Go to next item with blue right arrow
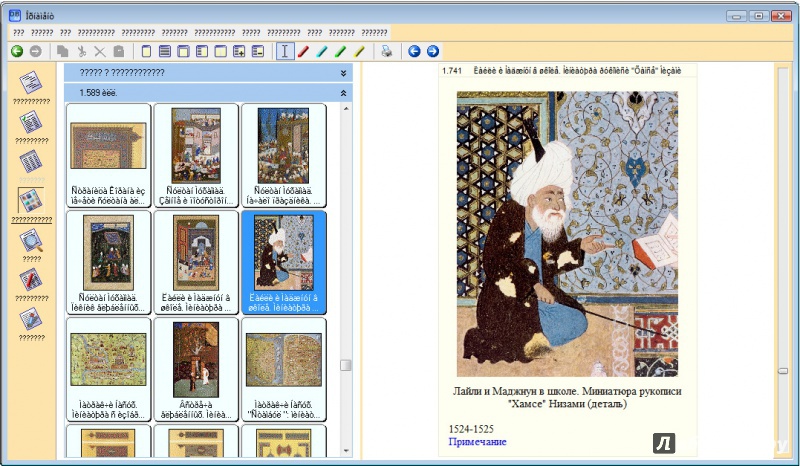 coord(433,51)
